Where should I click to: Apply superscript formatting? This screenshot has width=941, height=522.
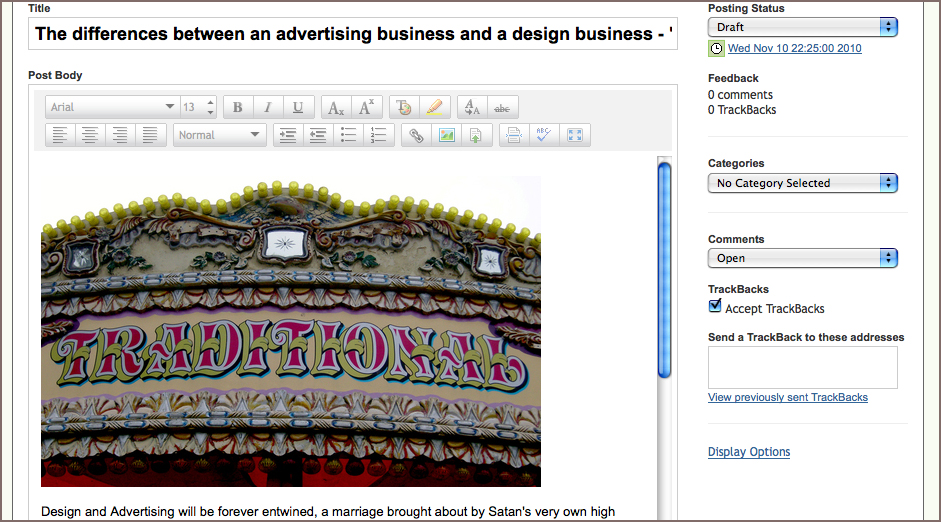point(366,107)
